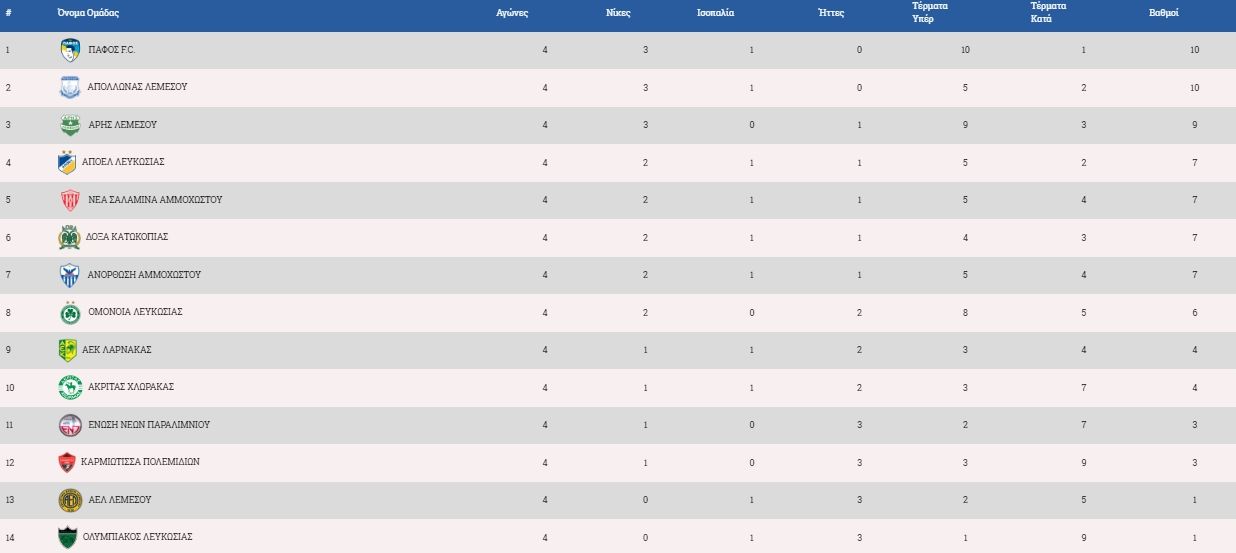Select the ΑΕΛ ΛΕΜΕΣΟΥ team name
The image size is (1236, 553).
coord(120,499)
